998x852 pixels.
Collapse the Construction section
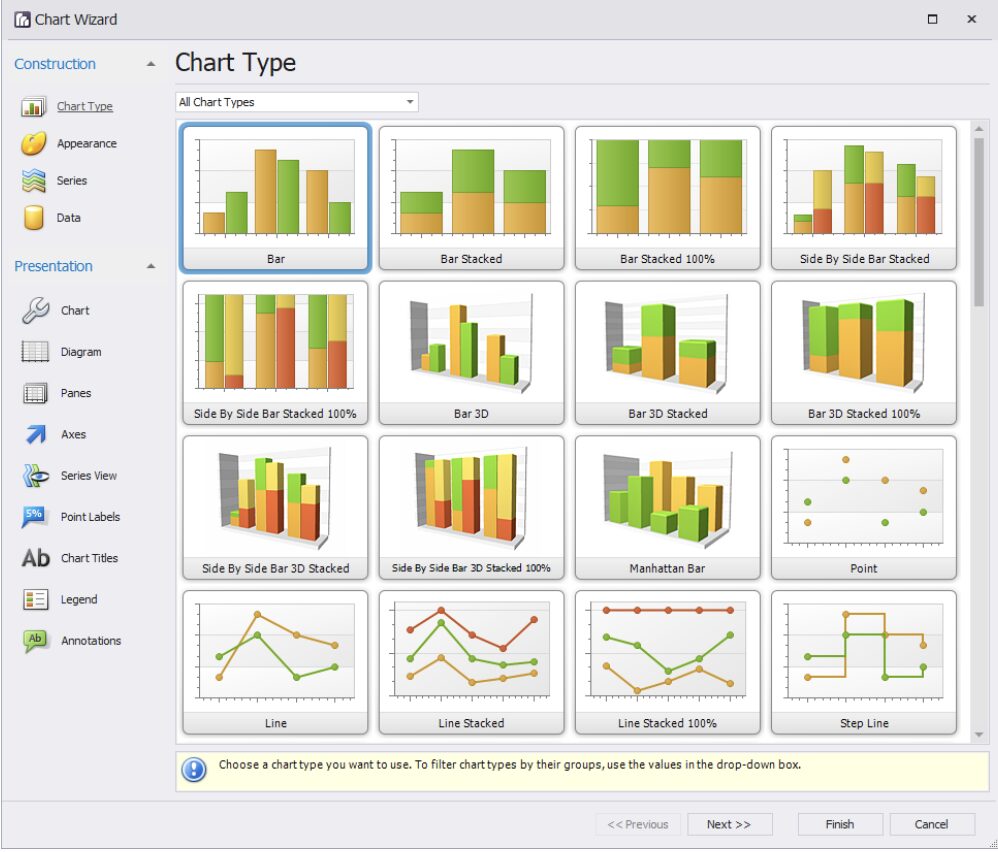pyautogui.click(x=151, y=64)
